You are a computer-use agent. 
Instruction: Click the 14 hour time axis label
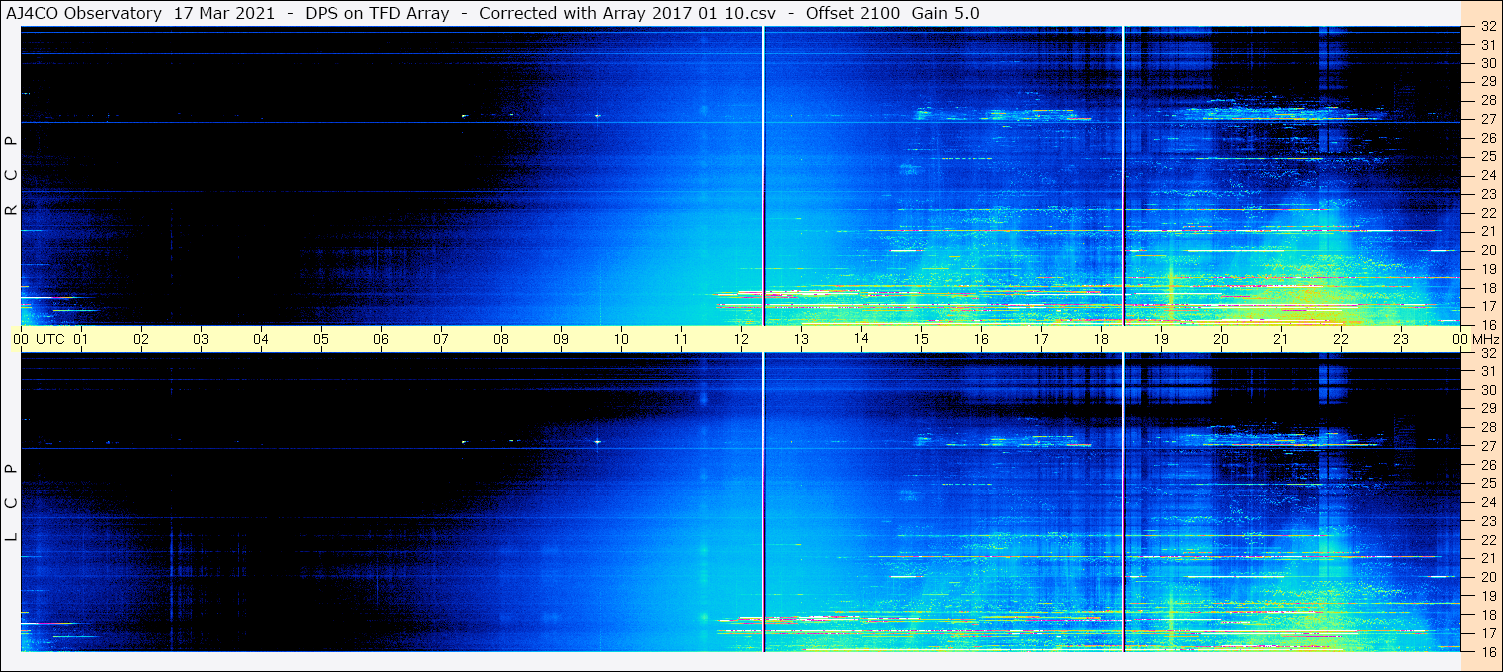pyautogui.click(x=861, y=338)
